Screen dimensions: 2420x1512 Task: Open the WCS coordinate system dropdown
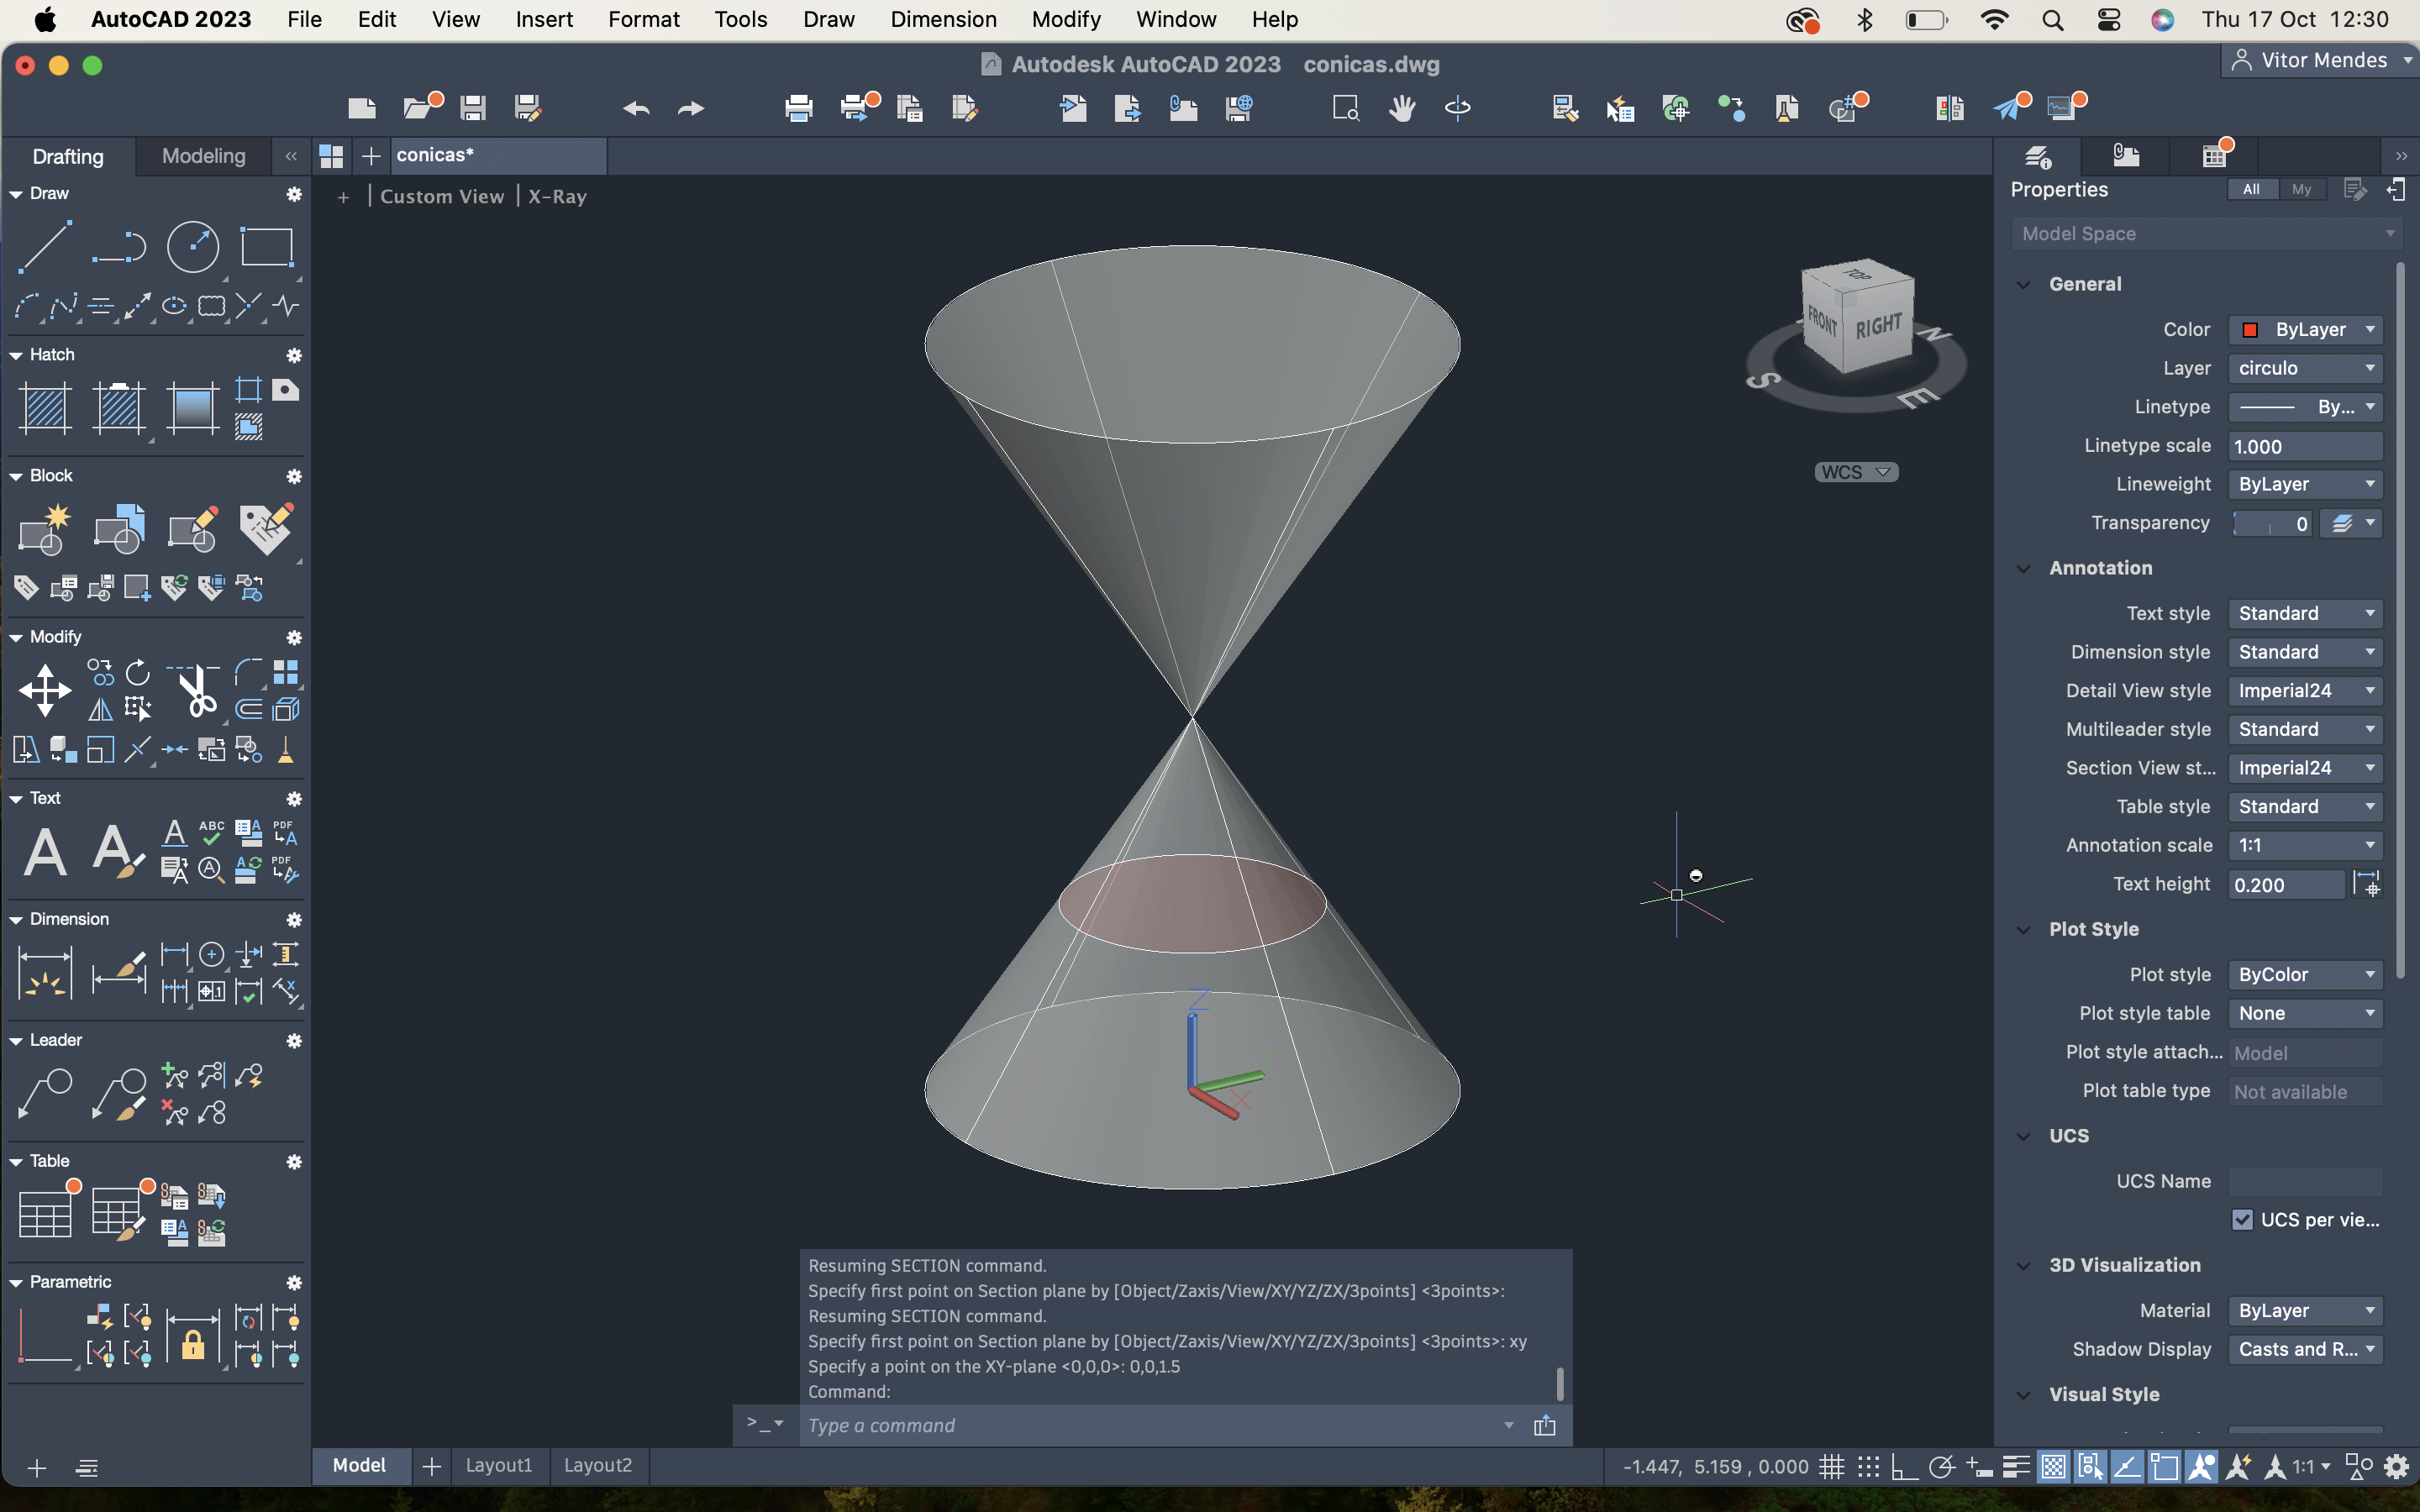click(x=1856, y=472)
